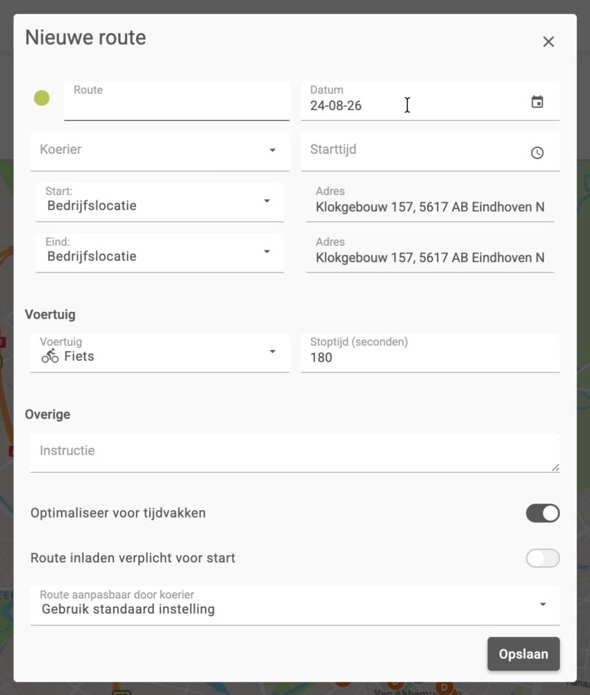
Task: Open the Start Bedrijfslocatie dropdown
Action: pos(160,202)
